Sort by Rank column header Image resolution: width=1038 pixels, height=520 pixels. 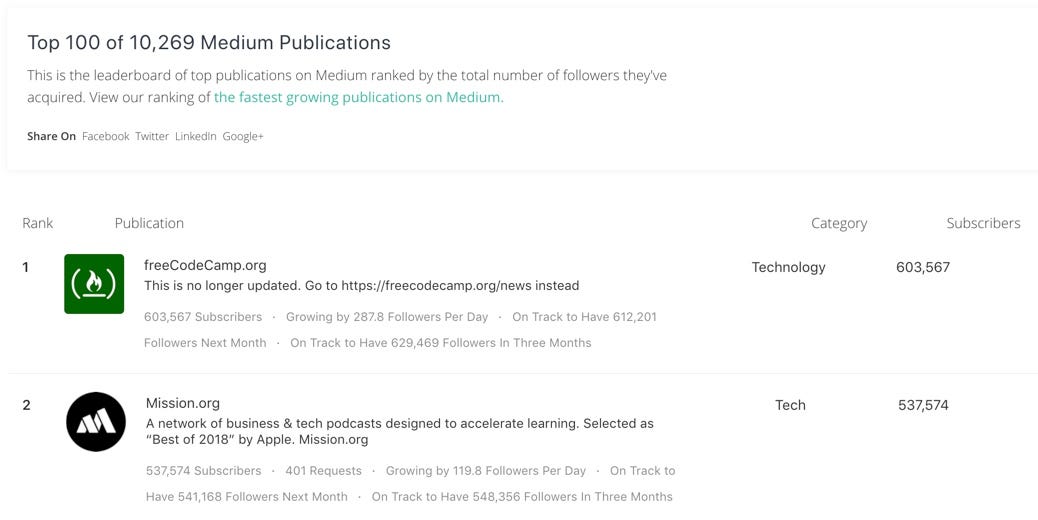click(38, 223)
